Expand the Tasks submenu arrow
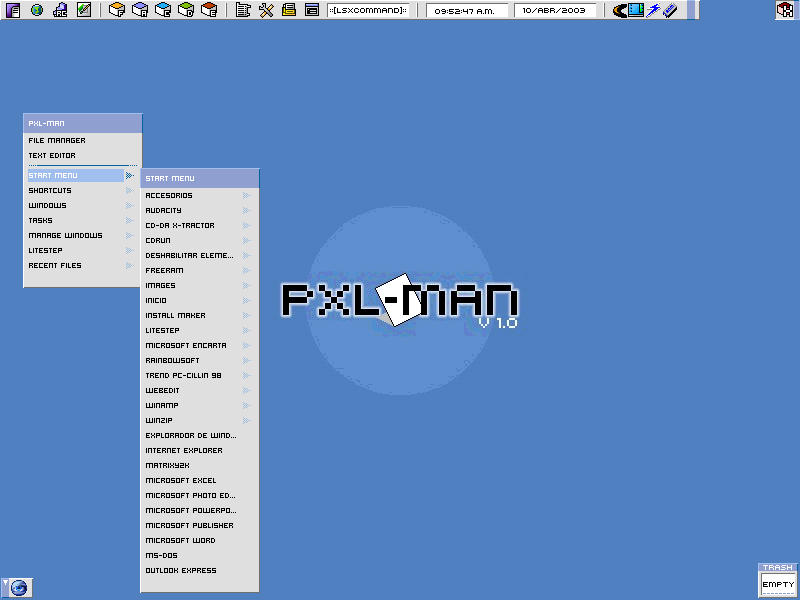Screen dimensions: 800x600 tap(130, 220)
